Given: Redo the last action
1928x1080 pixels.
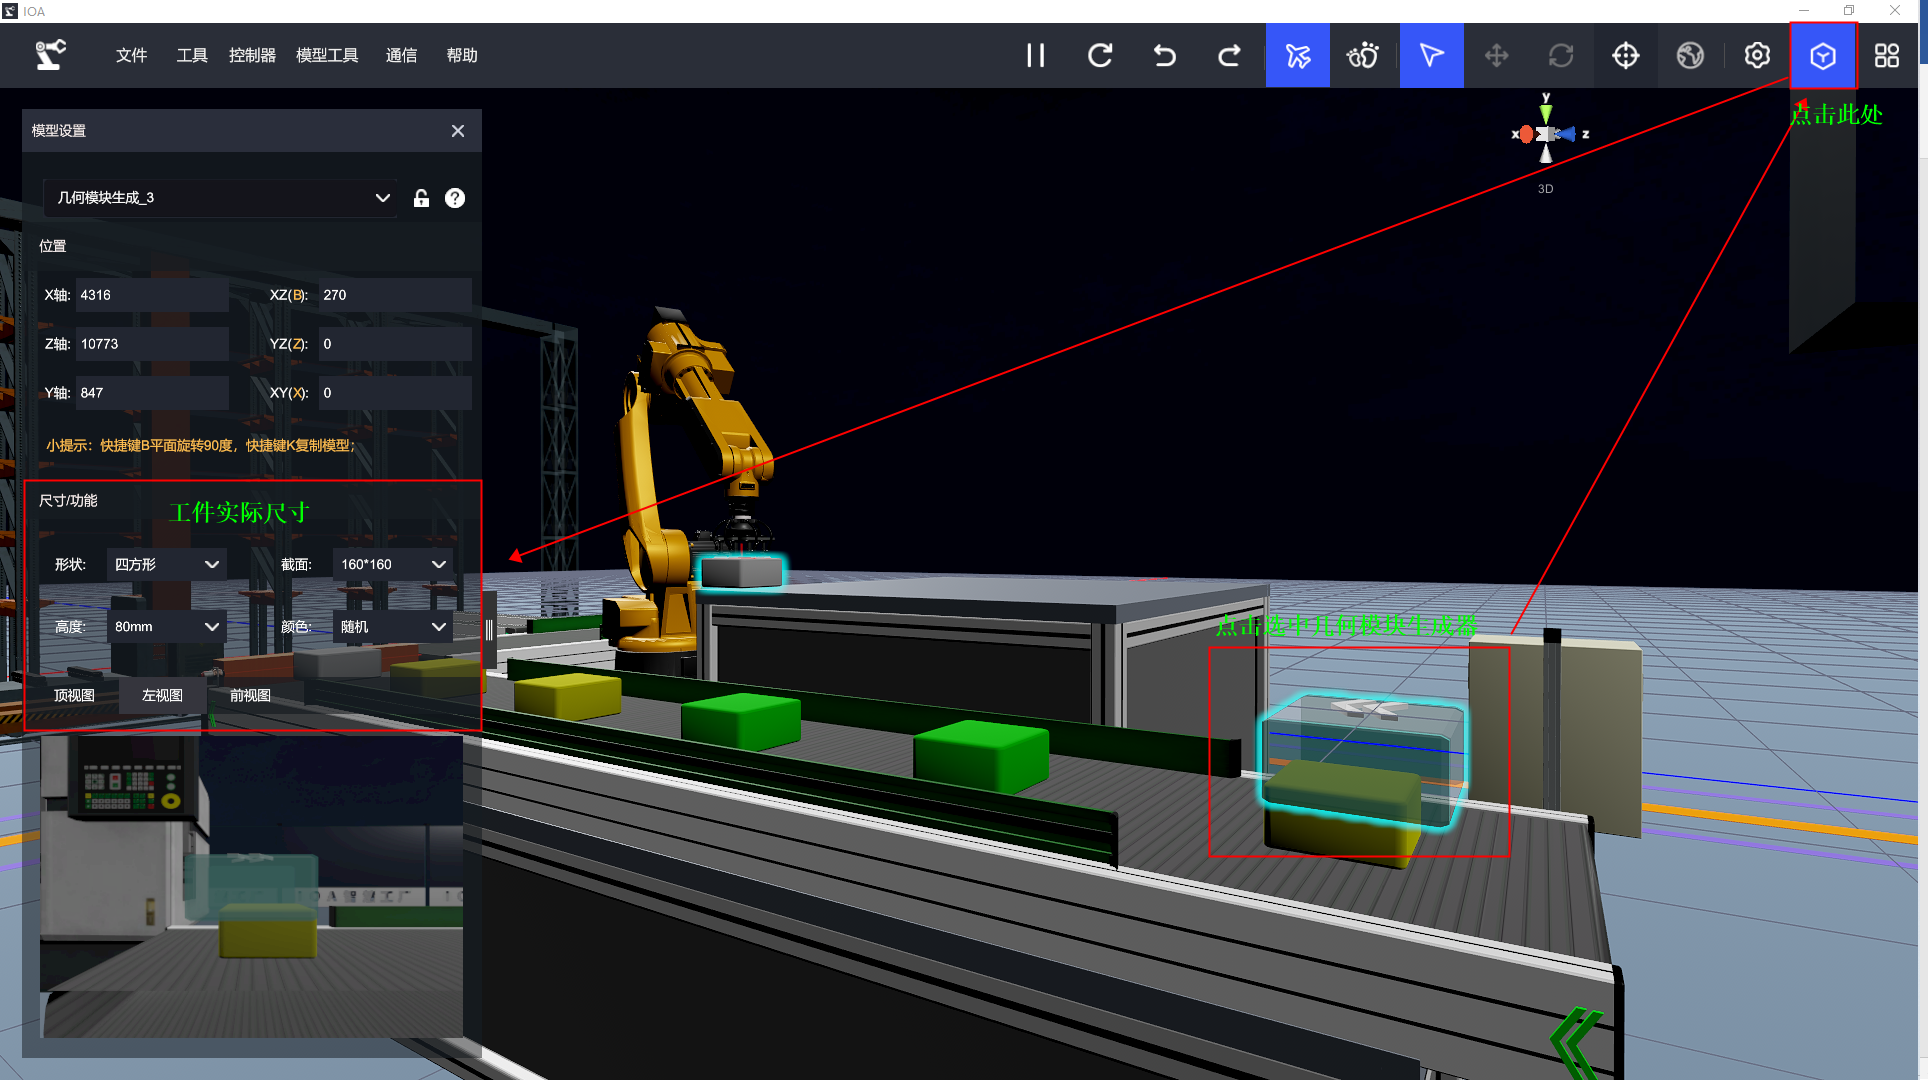Looking at the screenshot, I should click(1229, 55).
